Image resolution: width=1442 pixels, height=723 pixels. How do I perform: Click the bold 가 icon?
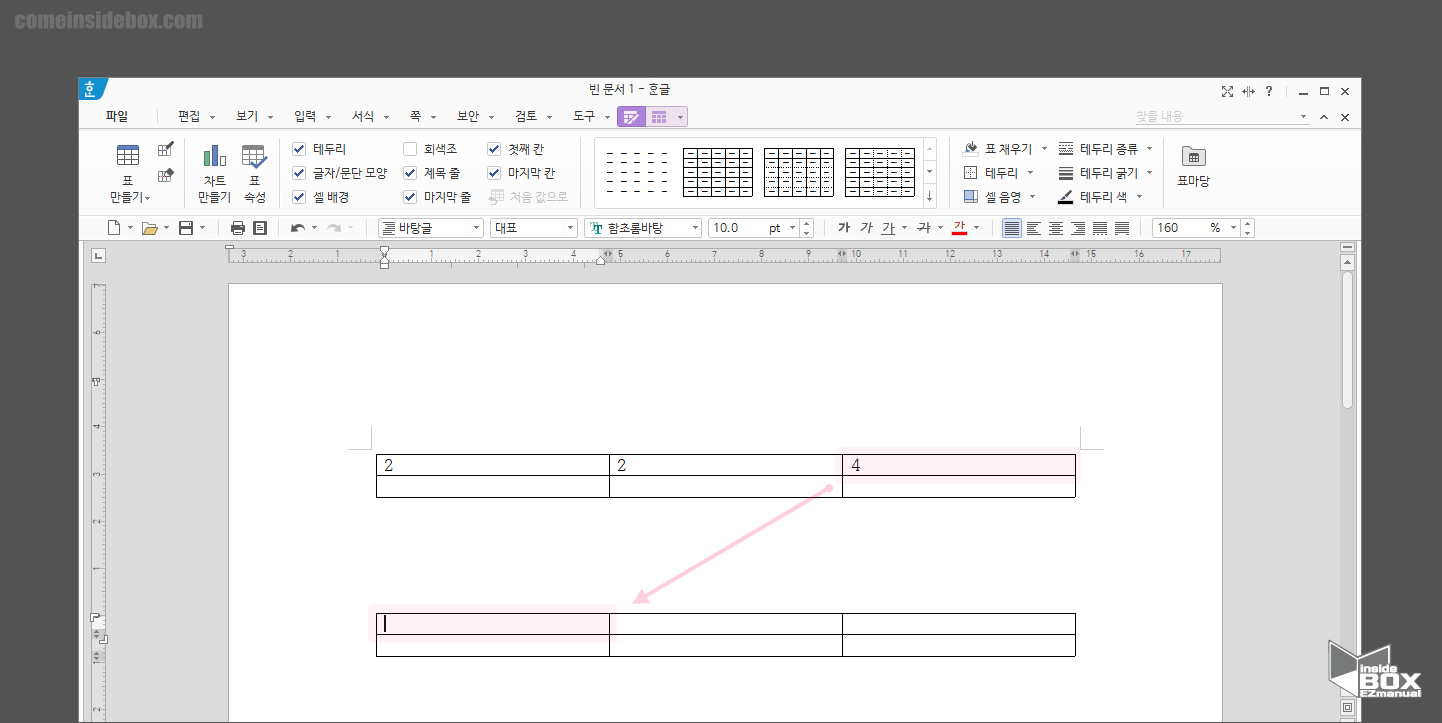(x=844, y=228)
